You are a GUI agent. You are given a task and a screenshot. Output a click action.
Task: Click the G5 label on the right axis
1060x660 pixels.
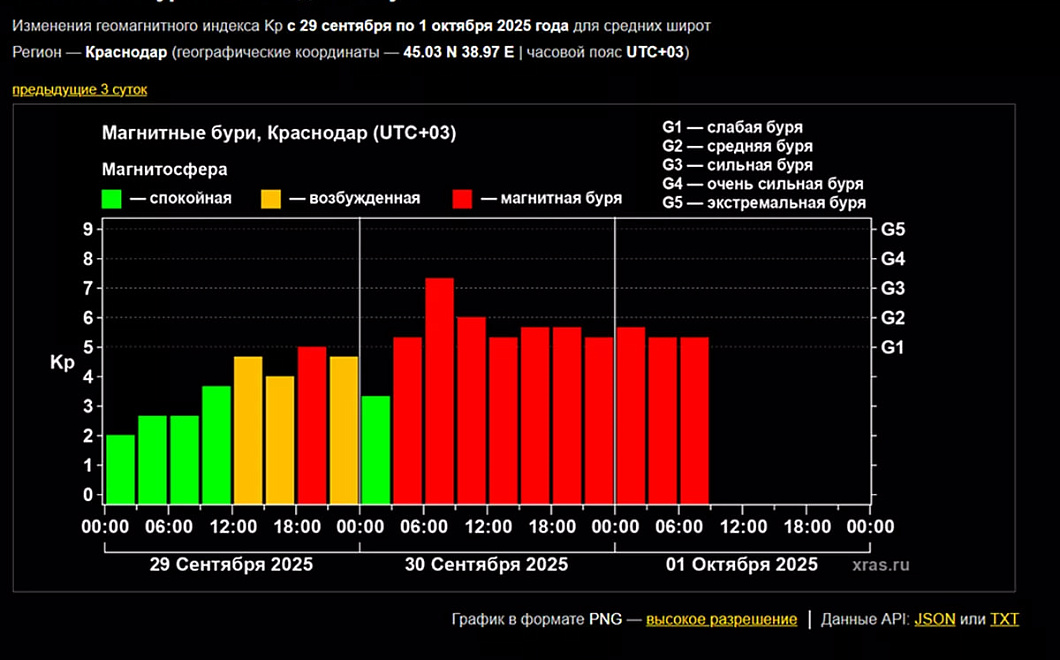pyautogui.click(x=893, y=229)
